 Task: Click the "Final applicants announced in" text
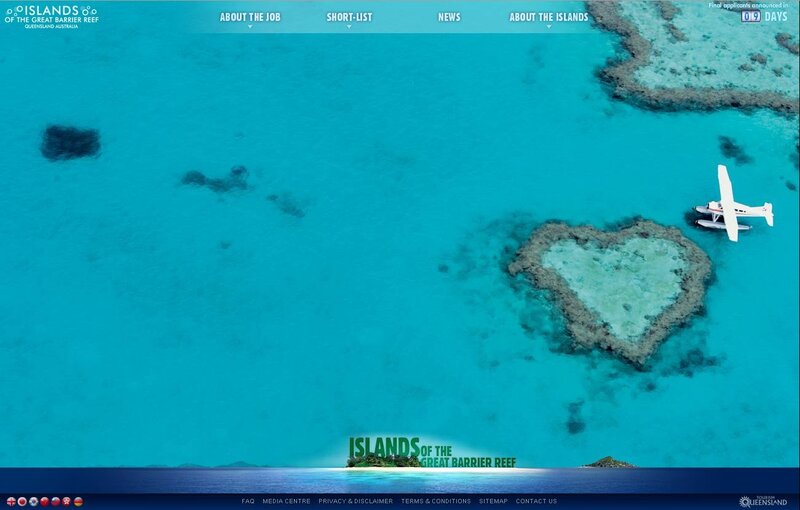[x=748, y=6]
